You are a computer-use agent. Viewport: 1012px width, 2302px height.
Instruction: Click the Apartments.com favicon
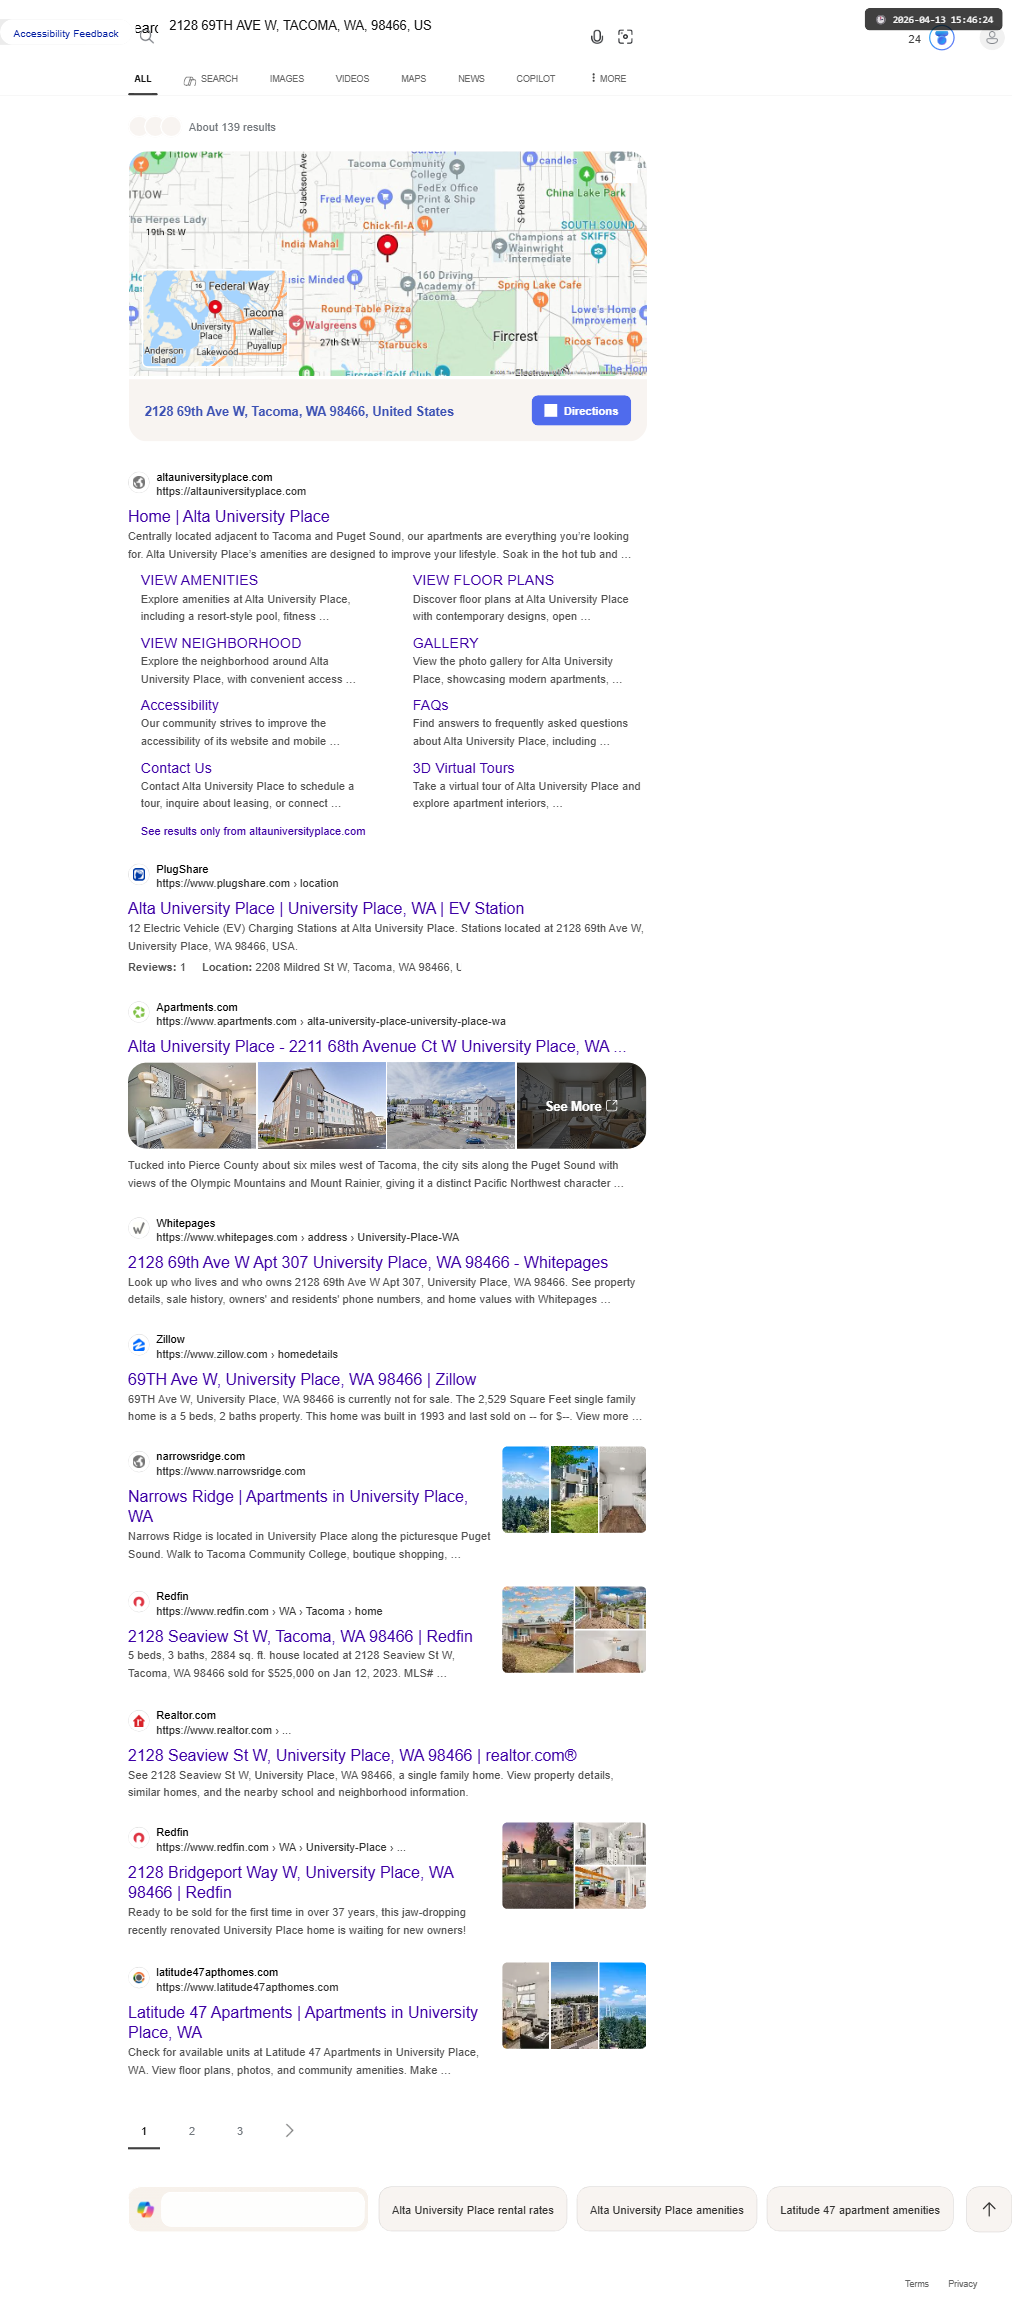139,1013
